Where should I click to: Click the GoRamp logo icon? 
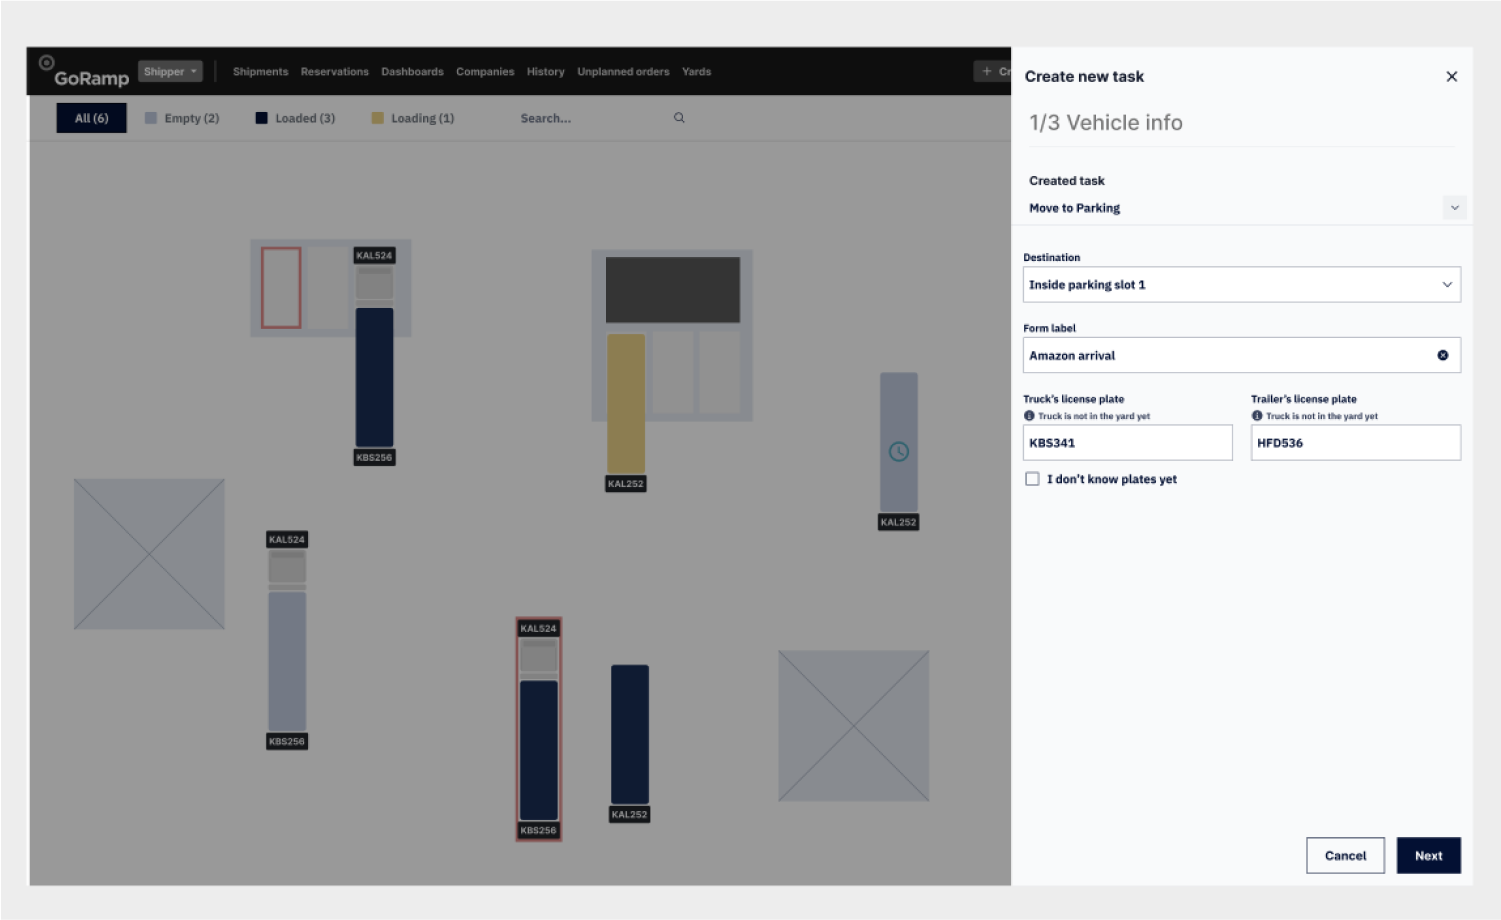(47, 63)
